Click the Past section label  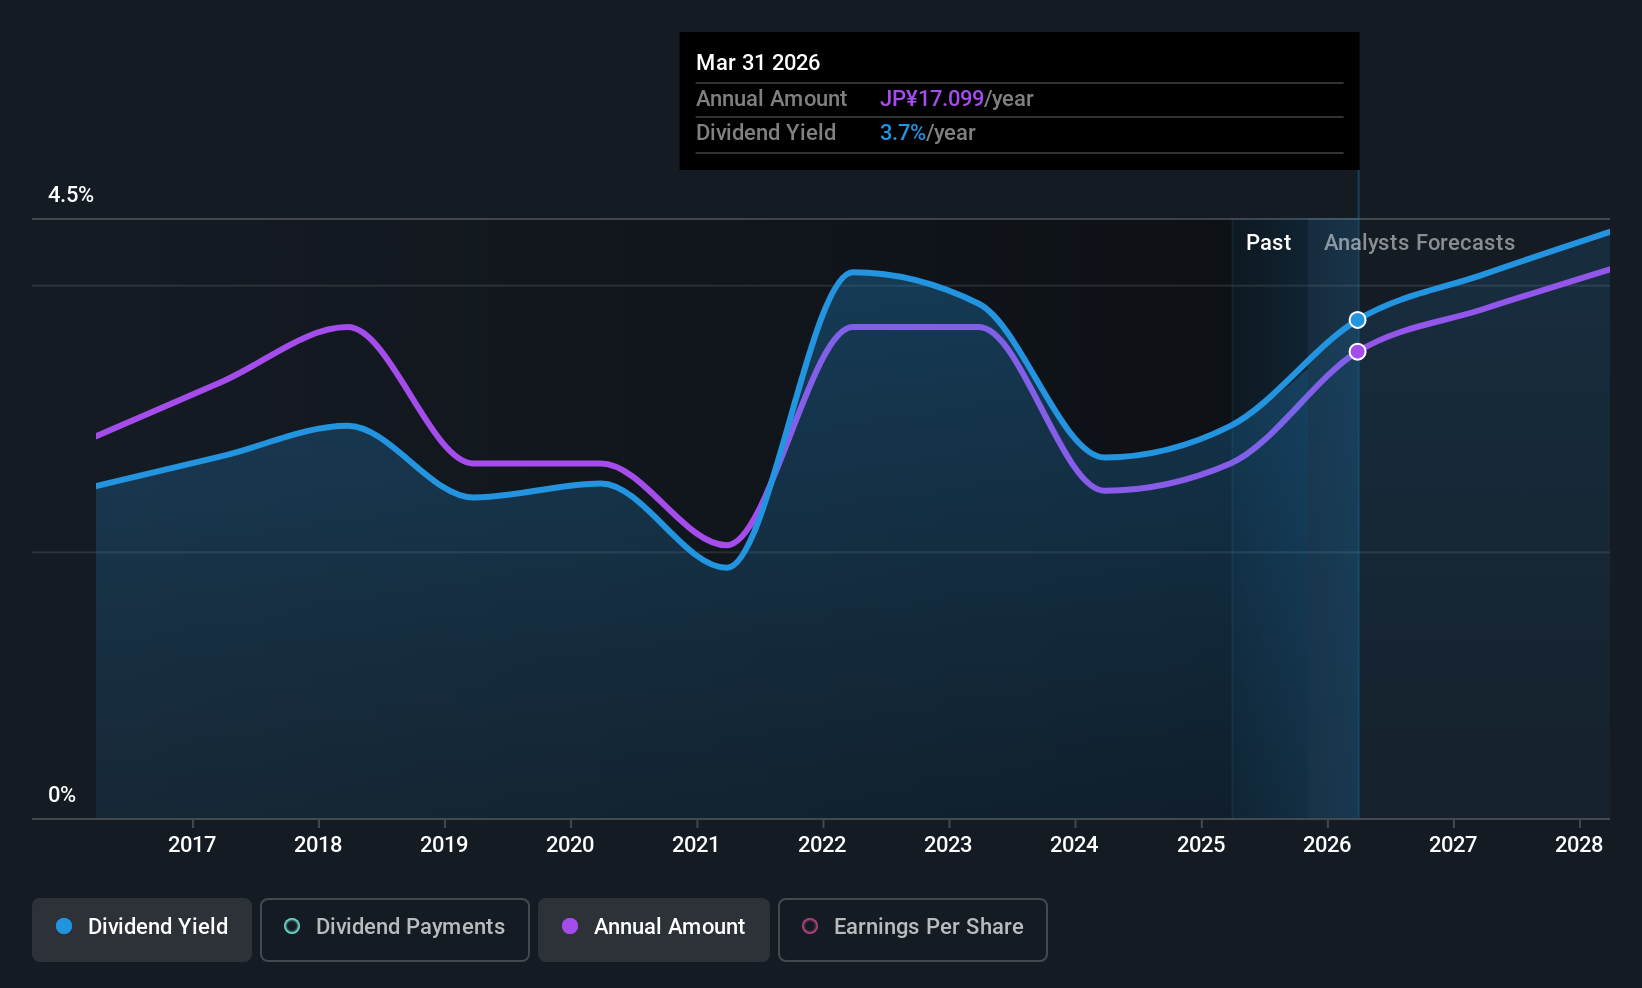[x=1268, y=243]
